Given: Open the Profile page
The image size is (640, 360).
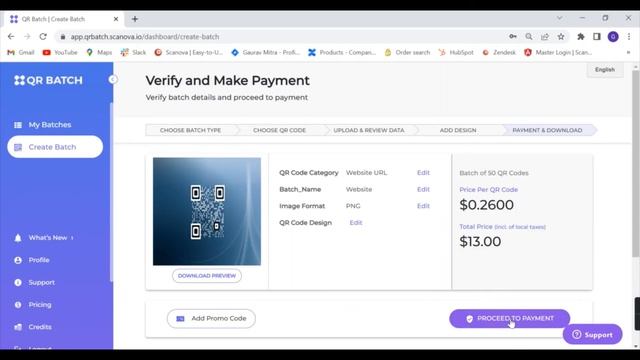Looking at the screenshot, I should pos(39,260).
